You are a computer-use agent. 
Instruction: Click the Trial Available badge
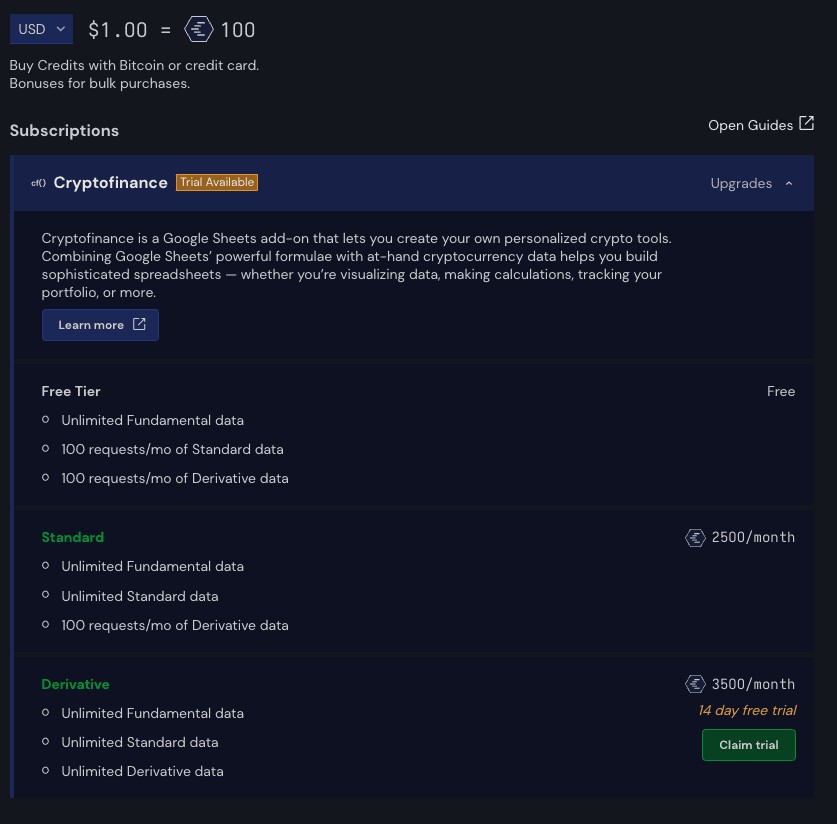coord(217,182)
